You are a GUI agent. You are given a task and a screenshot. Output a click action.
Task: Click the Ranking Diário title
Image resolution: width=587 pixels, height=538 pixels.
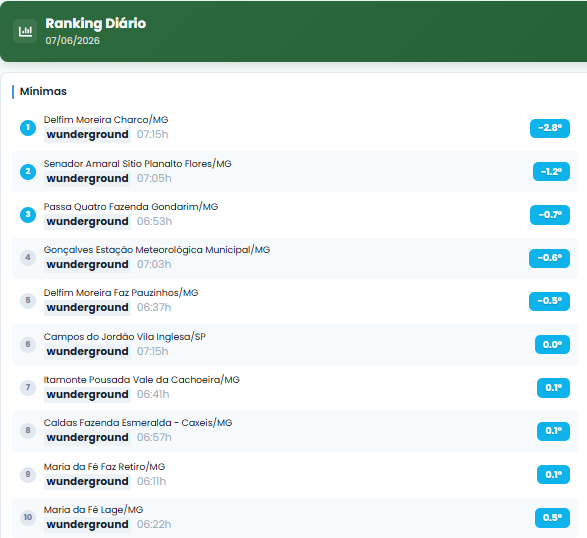pos(95,24)
